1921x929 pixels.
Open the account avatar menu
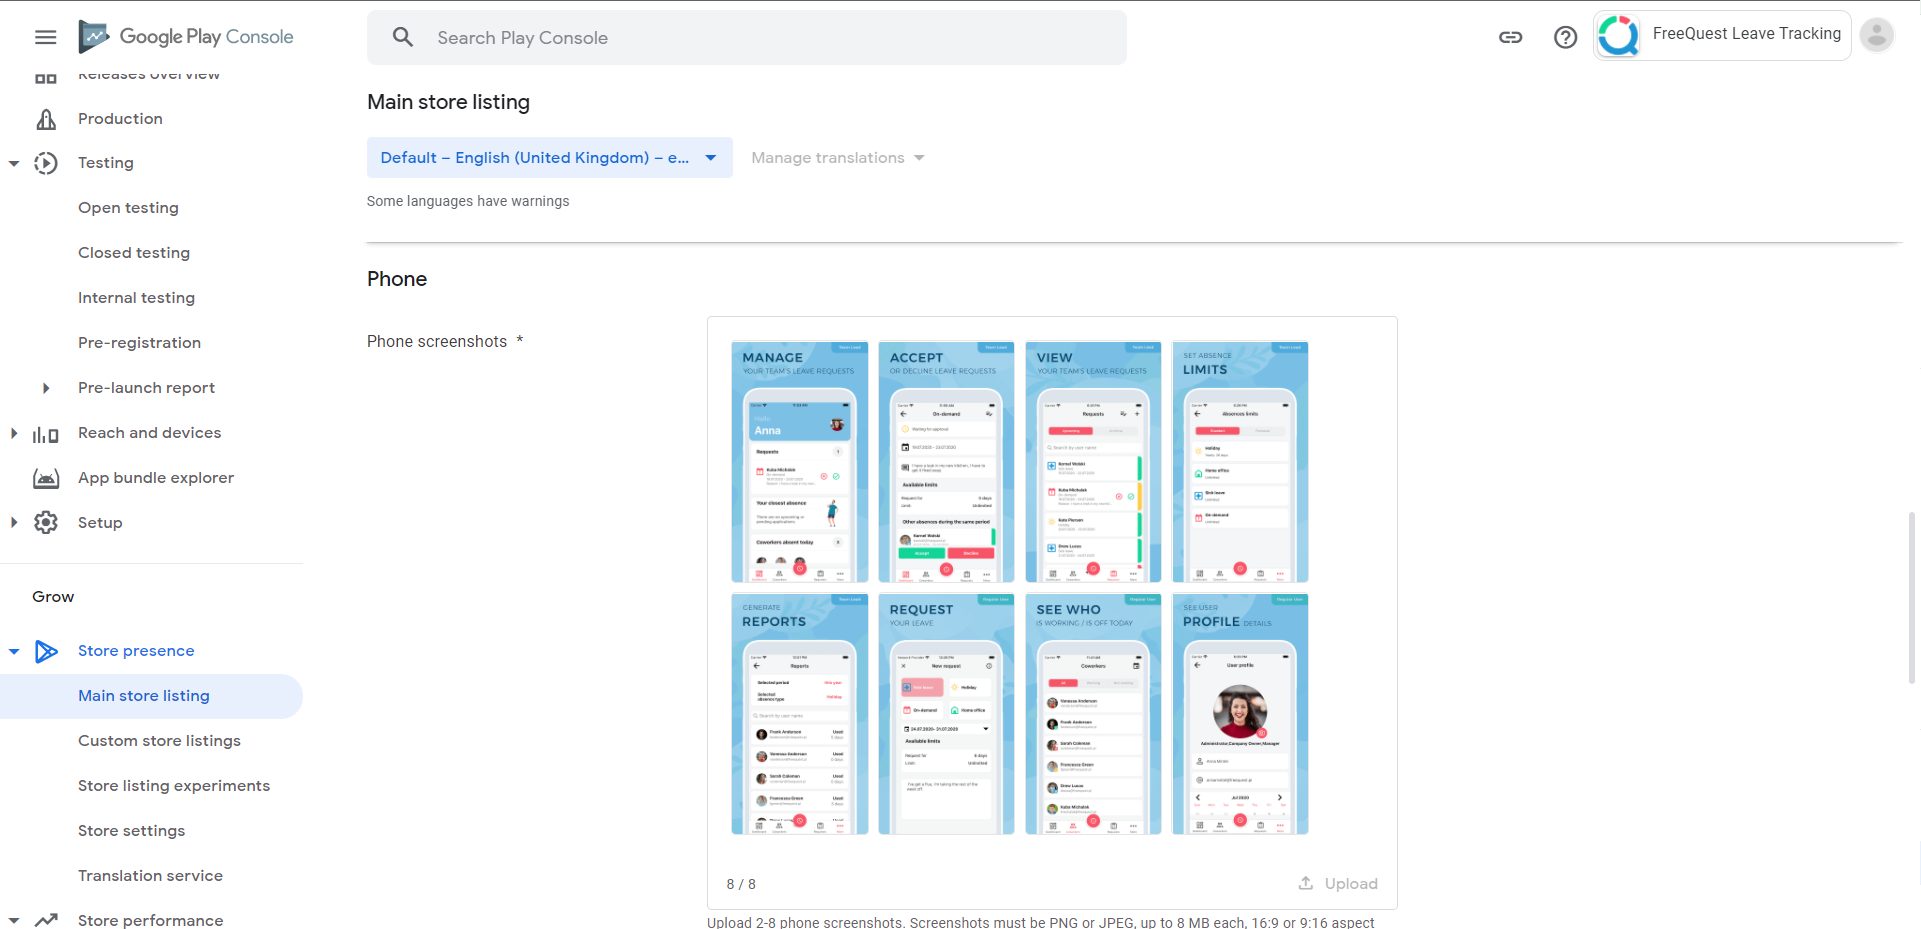tap(1877, 34)
